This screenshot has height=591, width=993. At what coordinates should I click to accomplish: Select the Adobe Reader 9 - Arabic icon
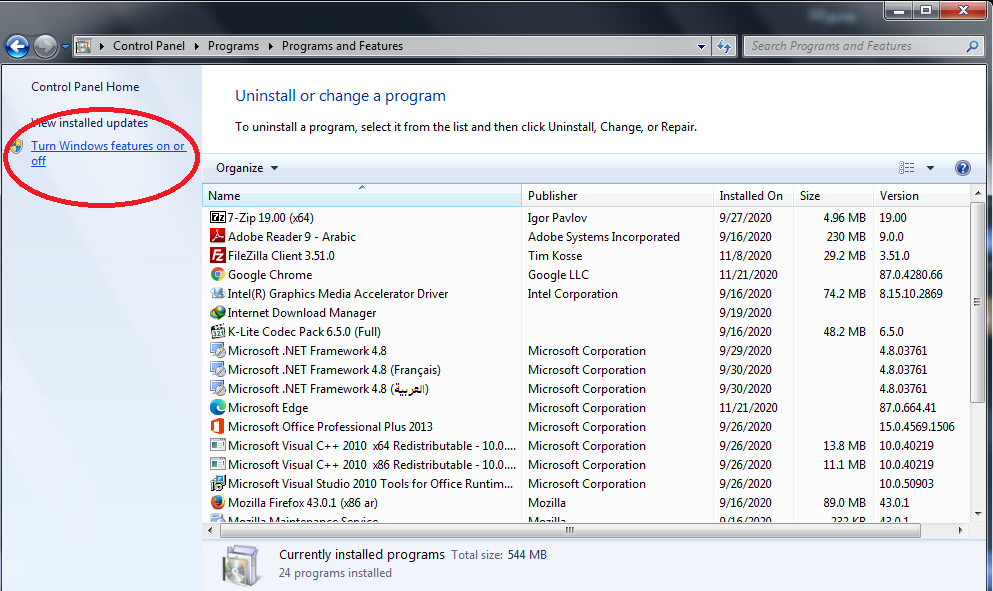tap(217, 236)
